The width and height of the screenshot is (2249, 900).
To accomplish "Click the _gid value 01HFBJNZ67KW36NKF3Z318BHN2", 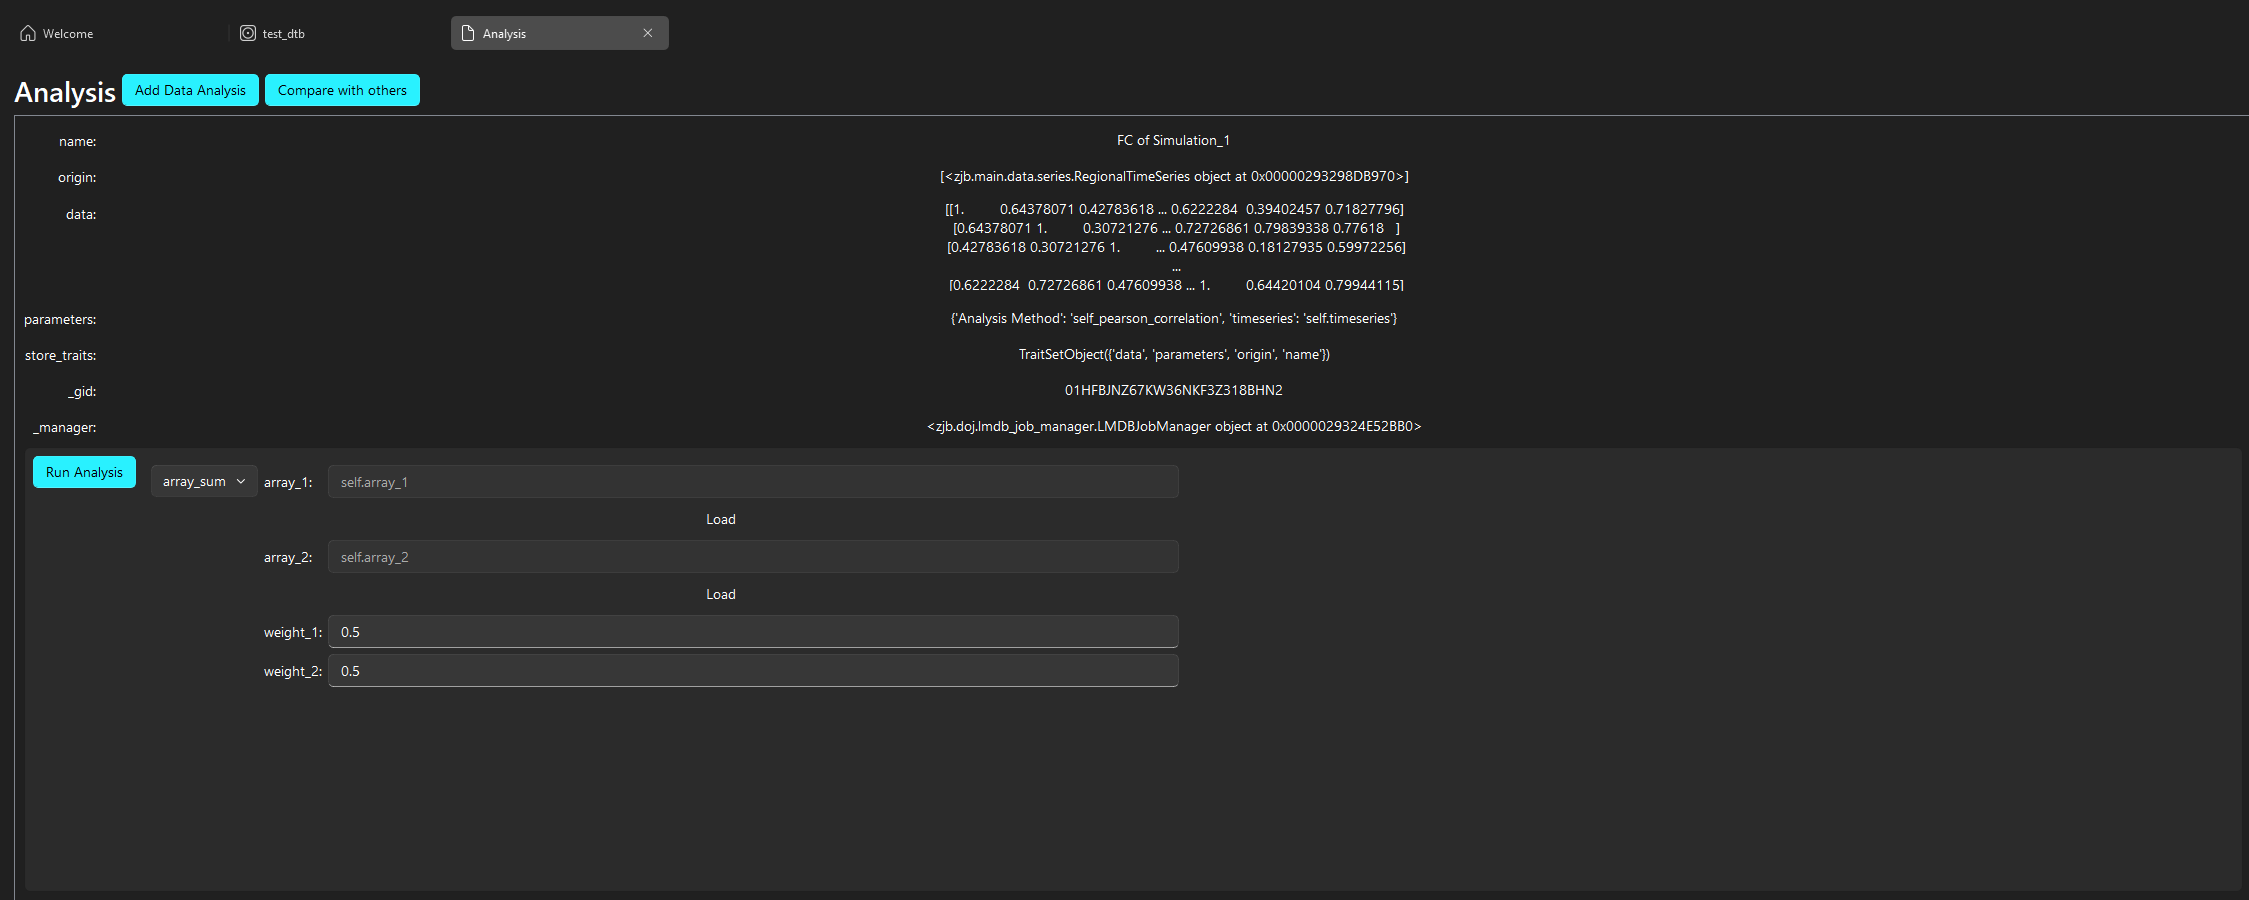I will 1174,390.
